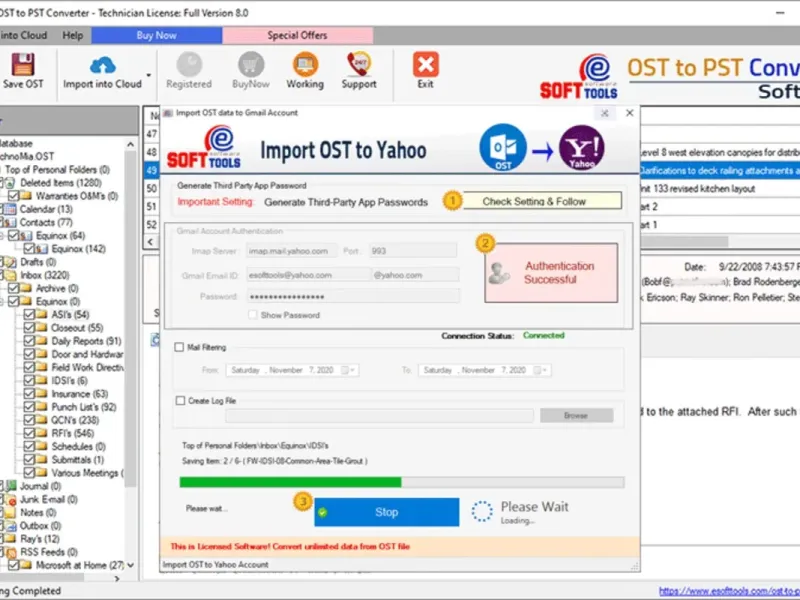Click the Working toolbar icon
Image resolution: width=800 pixels, height=600 pixels.
coord(305,65)
